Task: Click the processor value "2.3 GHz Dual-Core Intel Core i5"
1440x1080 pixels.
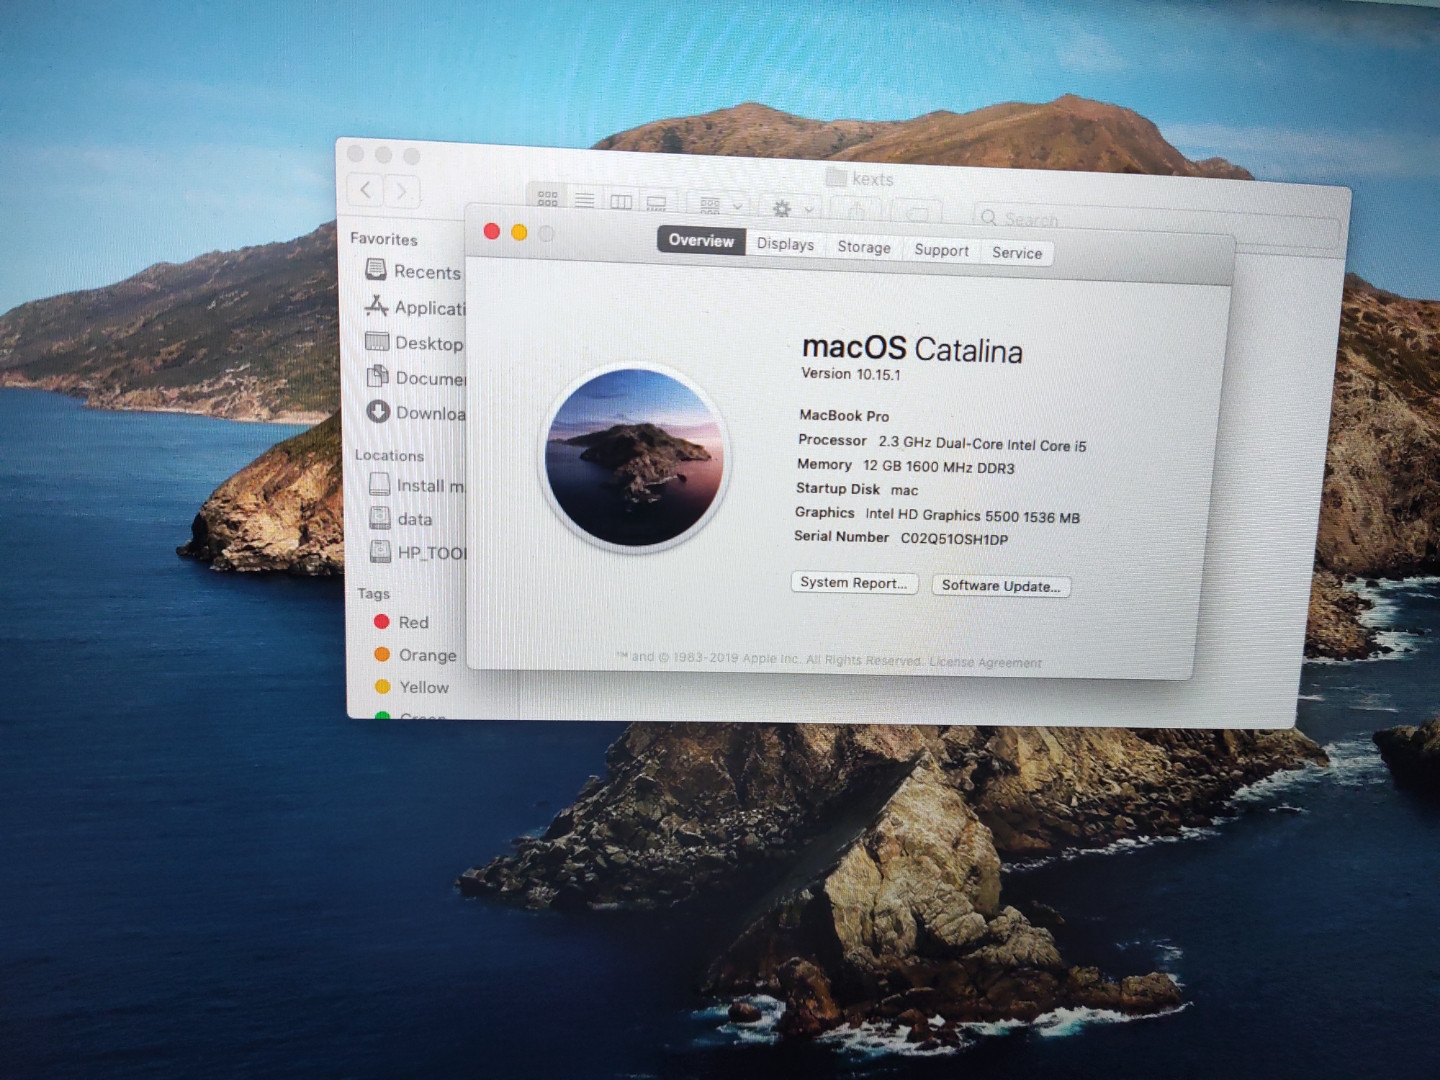Action: click(982, 443)
